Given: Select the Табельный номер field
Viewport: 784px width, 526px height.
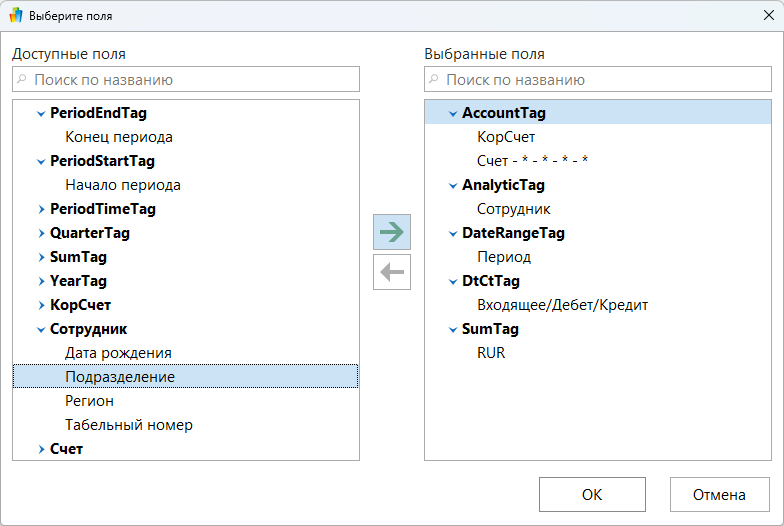Looking at the screenshot, I should click(129, 425).
